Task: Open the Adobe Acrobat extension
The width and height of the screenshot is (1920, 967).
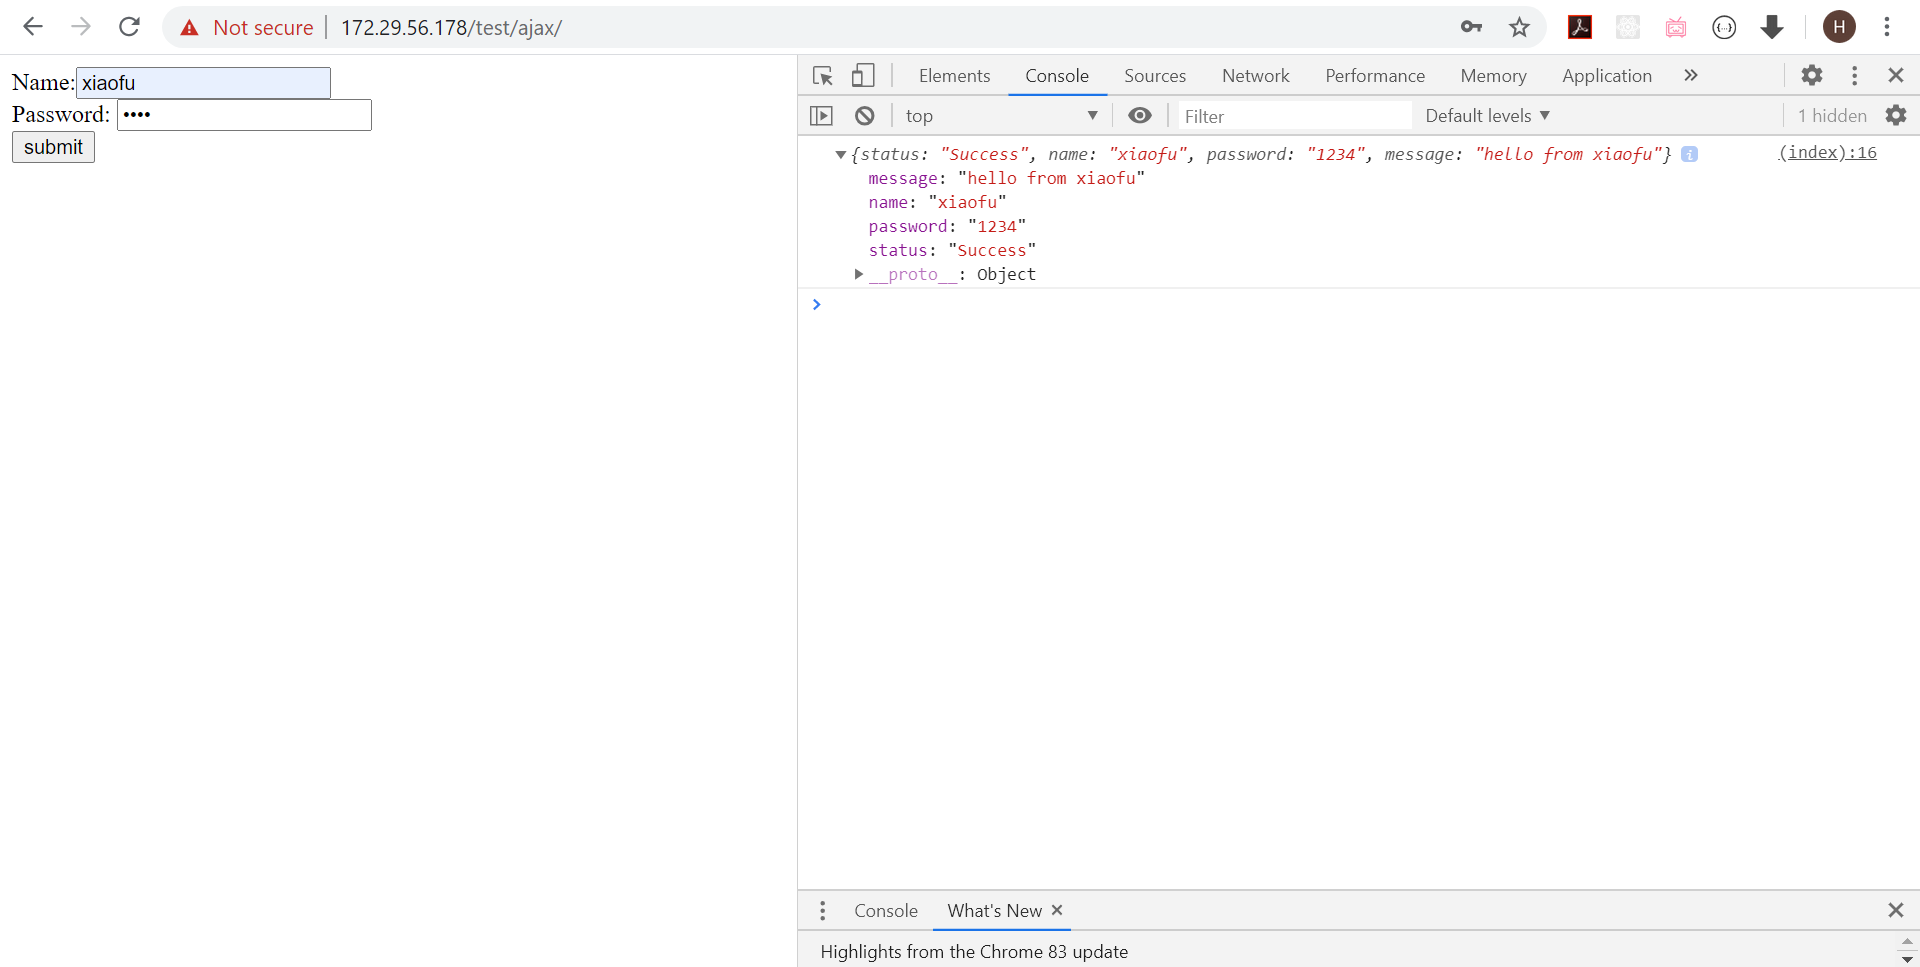Action: (1580, 27)
